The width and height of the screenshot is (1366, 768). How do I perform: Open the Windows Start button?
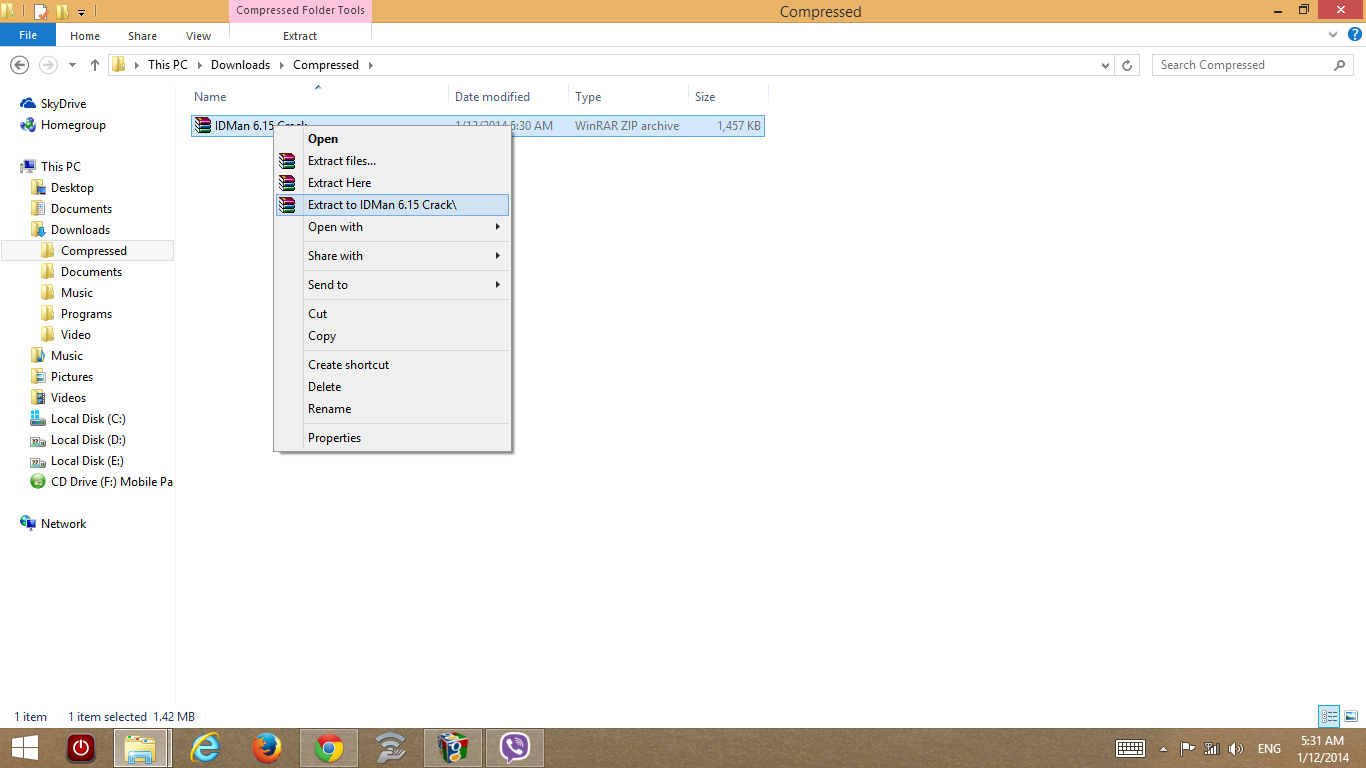point(25,747)
